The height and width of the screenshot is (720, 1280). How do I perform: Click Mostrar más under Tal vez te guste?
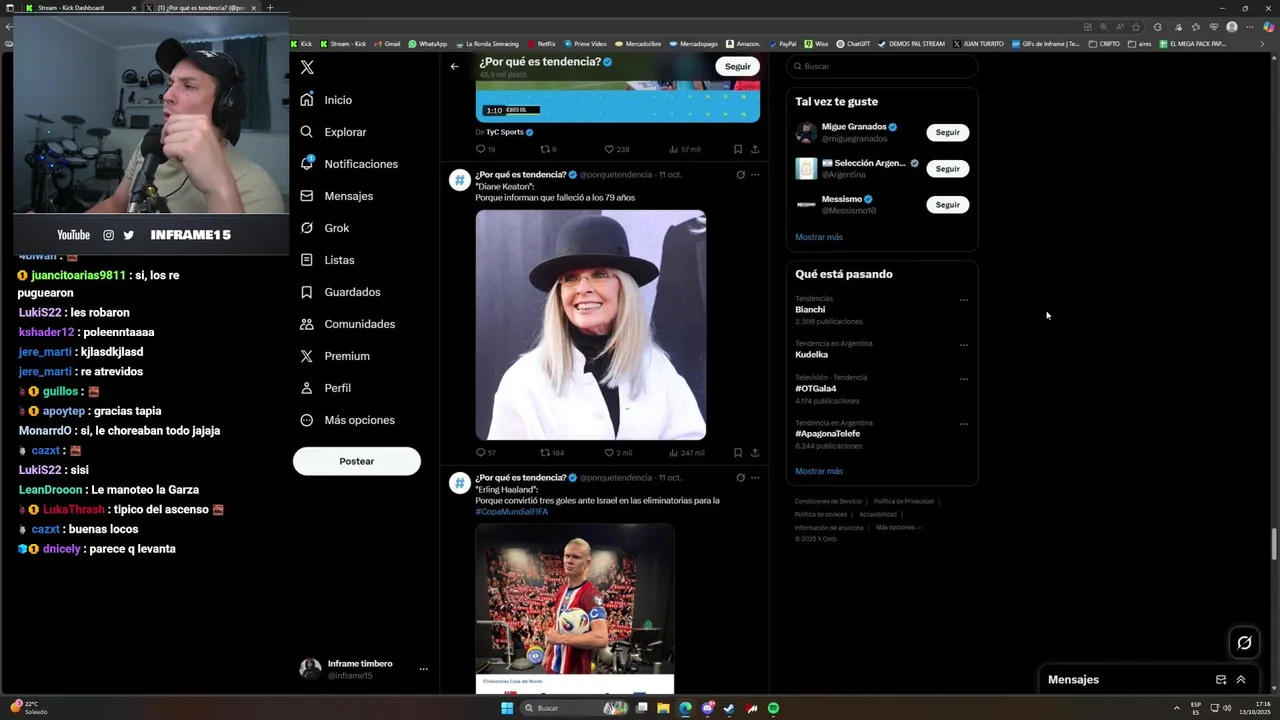pos(819,237)
